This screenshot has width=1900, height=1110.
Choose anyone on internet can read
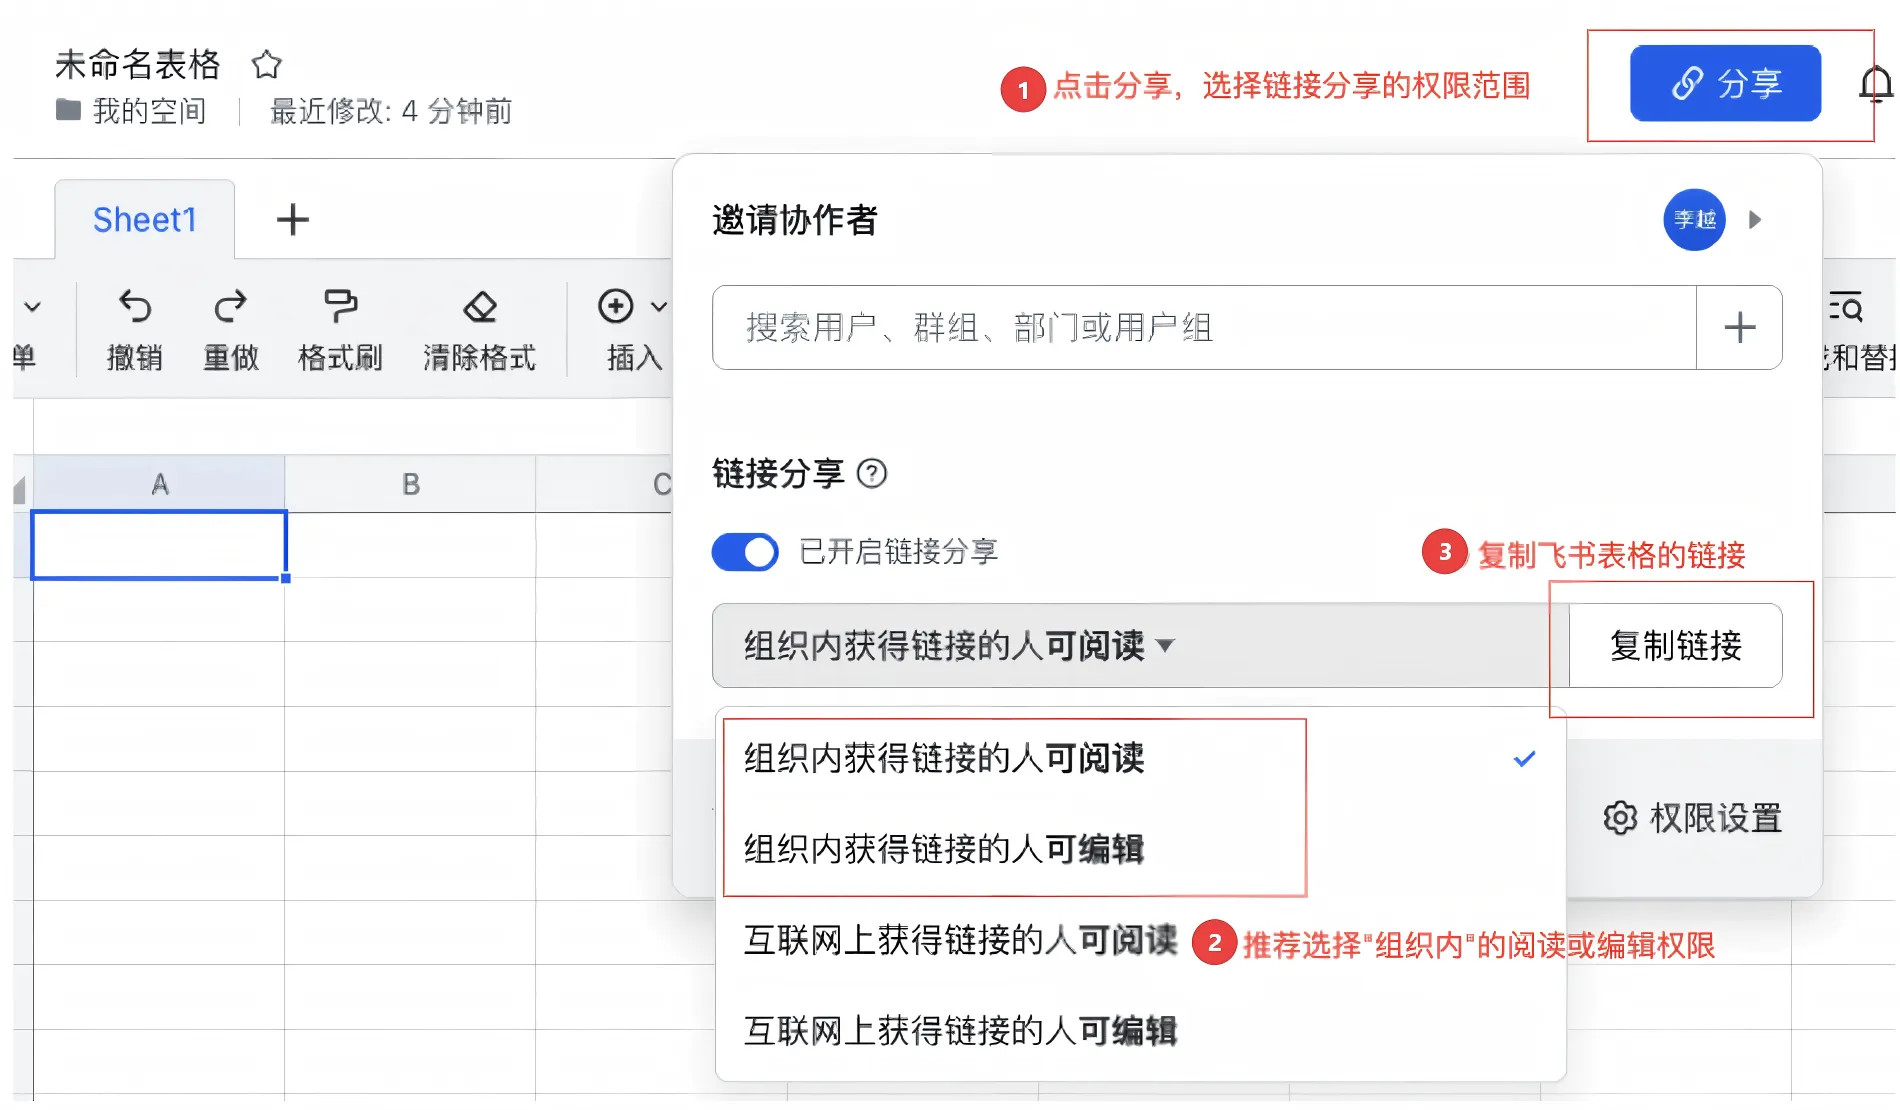960,940
